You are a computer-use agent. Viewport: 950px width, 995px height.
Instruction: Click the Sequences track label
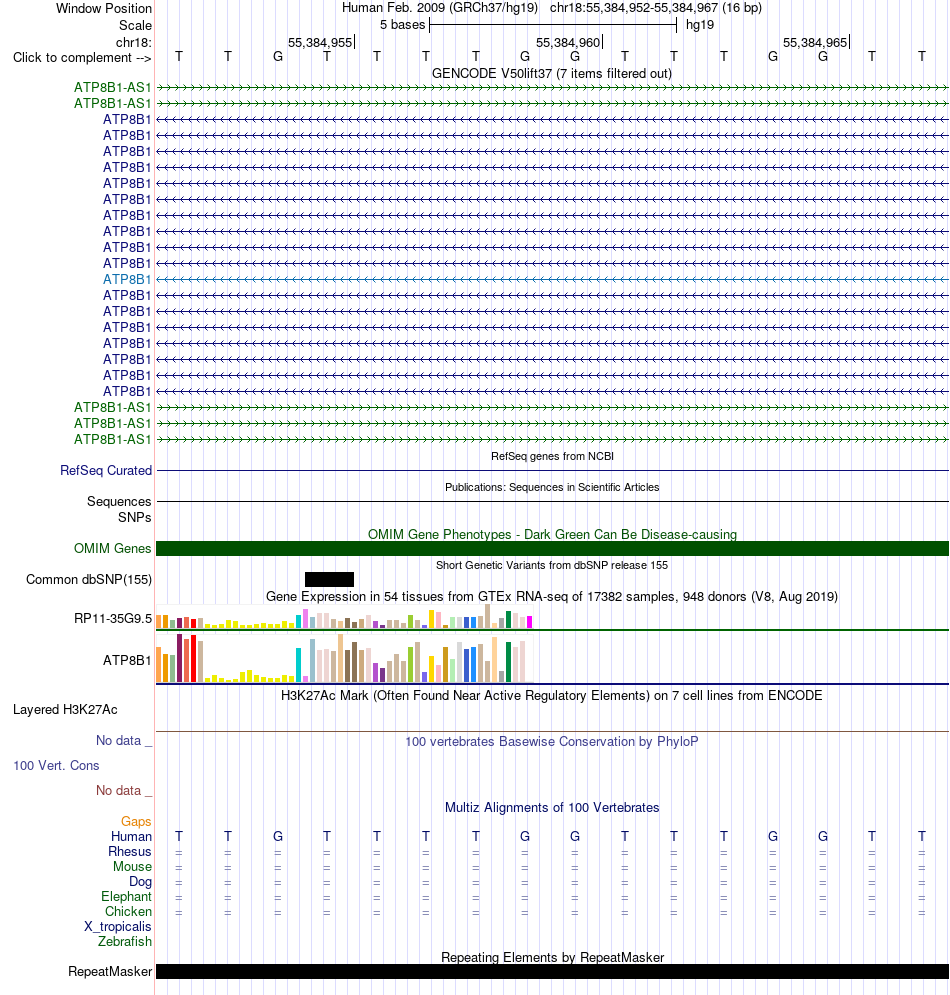[119, 501]
